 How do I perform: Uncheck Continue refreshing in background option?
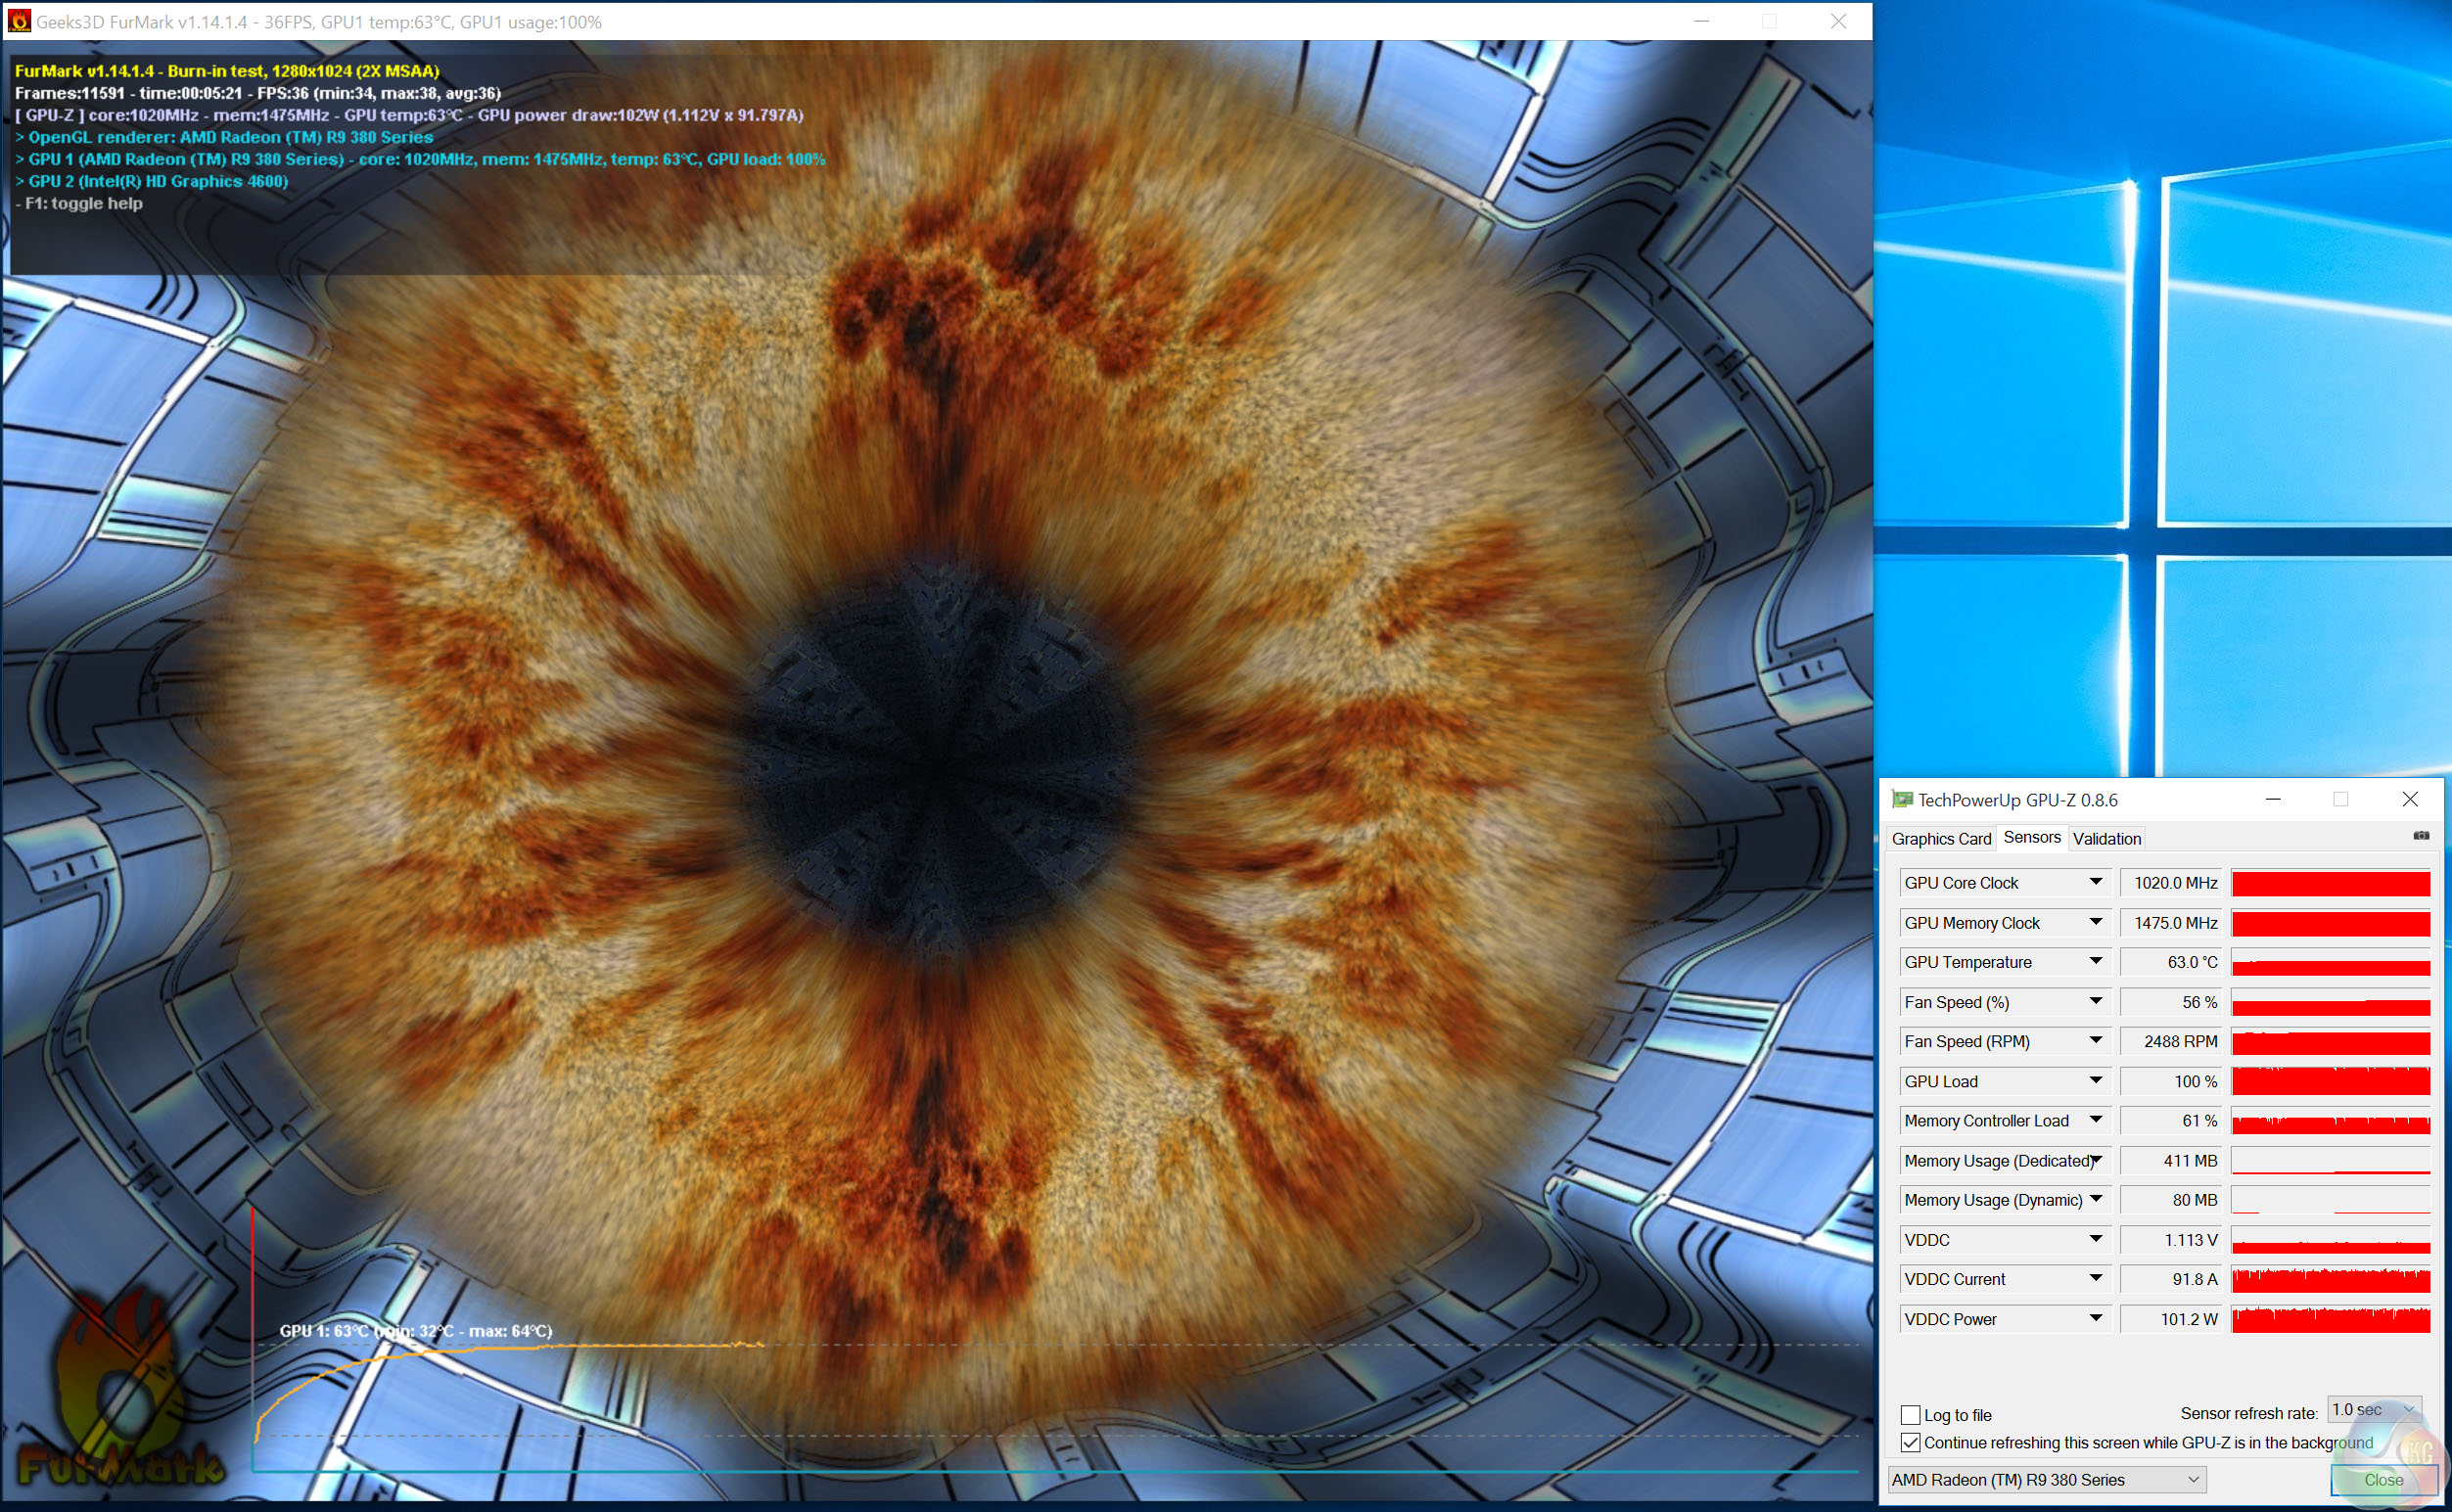(x=1910, y=1442)
